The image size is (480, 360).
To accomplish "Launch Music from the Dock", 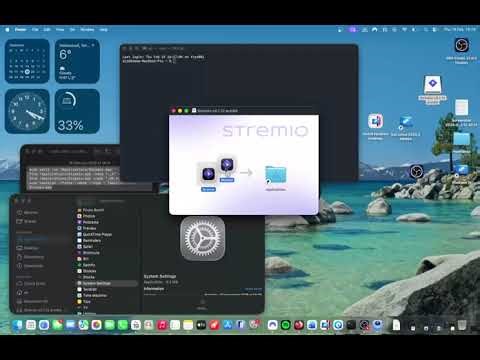I will (162, 325).
